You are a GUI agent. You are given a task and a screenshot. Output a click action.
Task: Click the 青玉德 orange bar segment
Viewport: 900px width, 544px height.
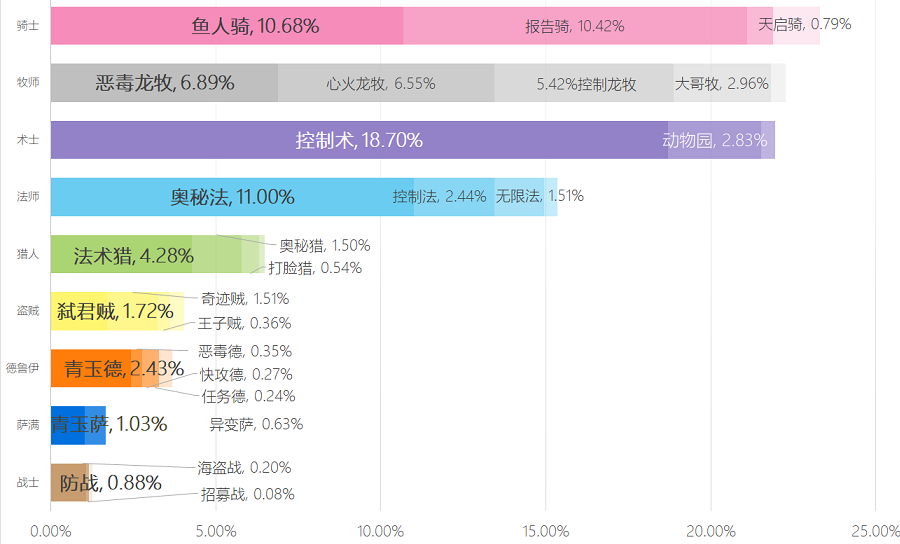pos(90,368)
